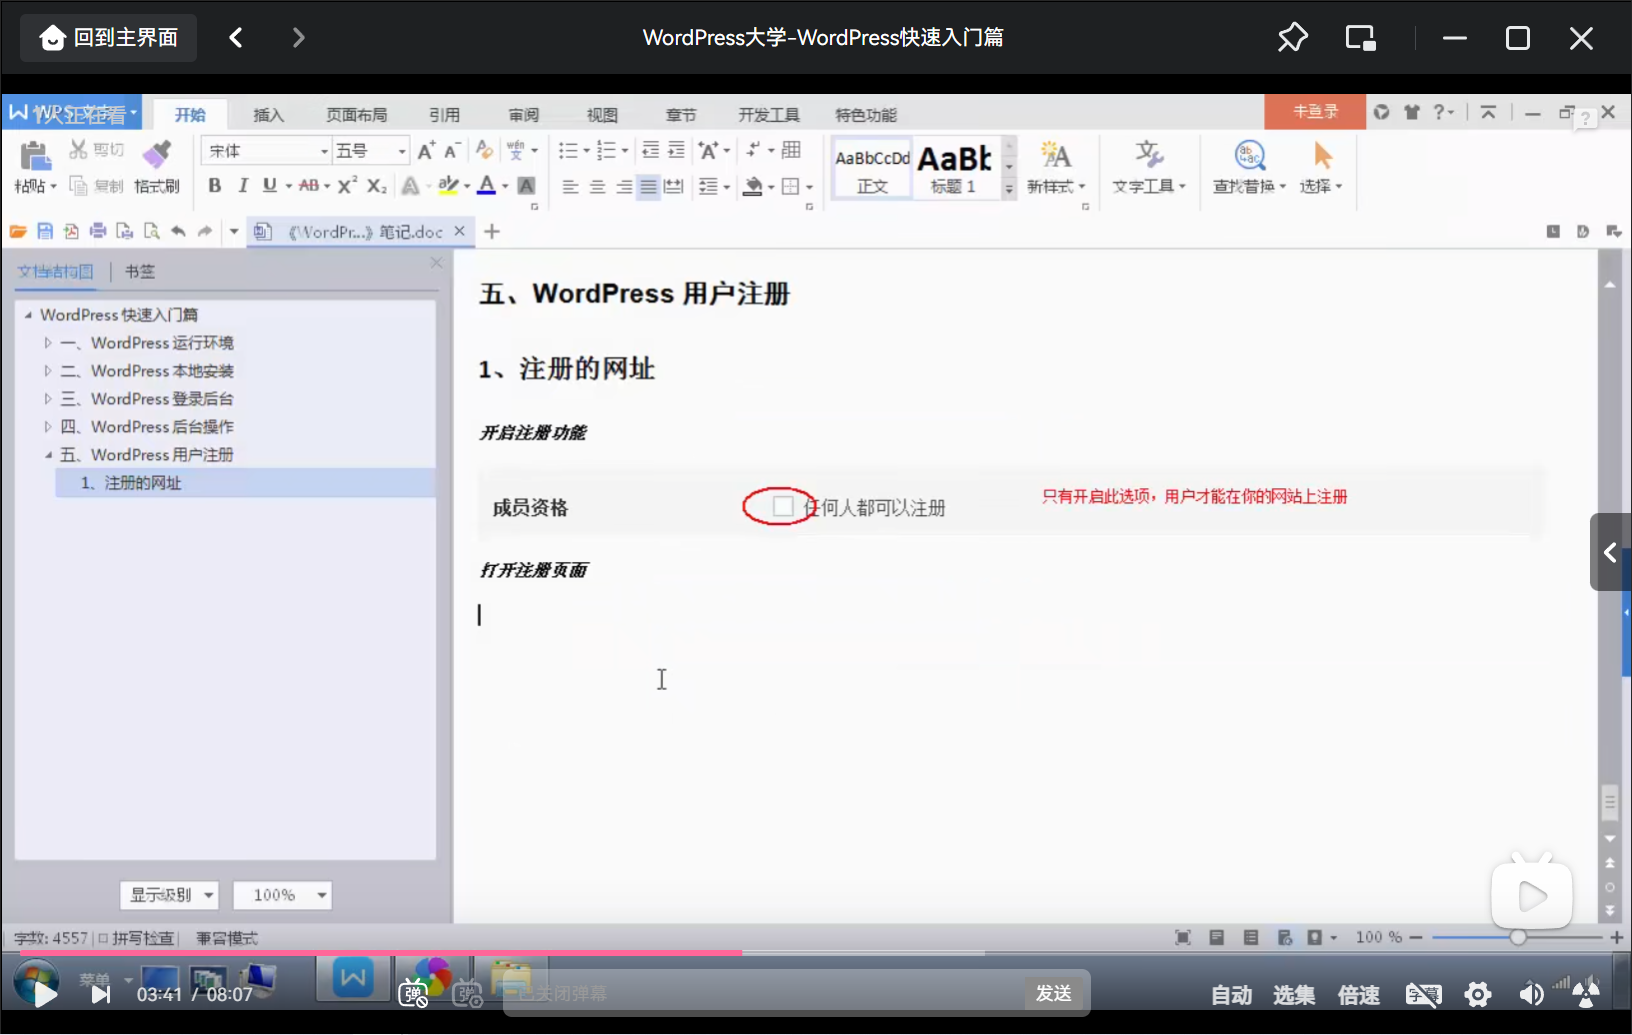Click the 未登录 login button

pyautogui.click(x=1315, y=111)
